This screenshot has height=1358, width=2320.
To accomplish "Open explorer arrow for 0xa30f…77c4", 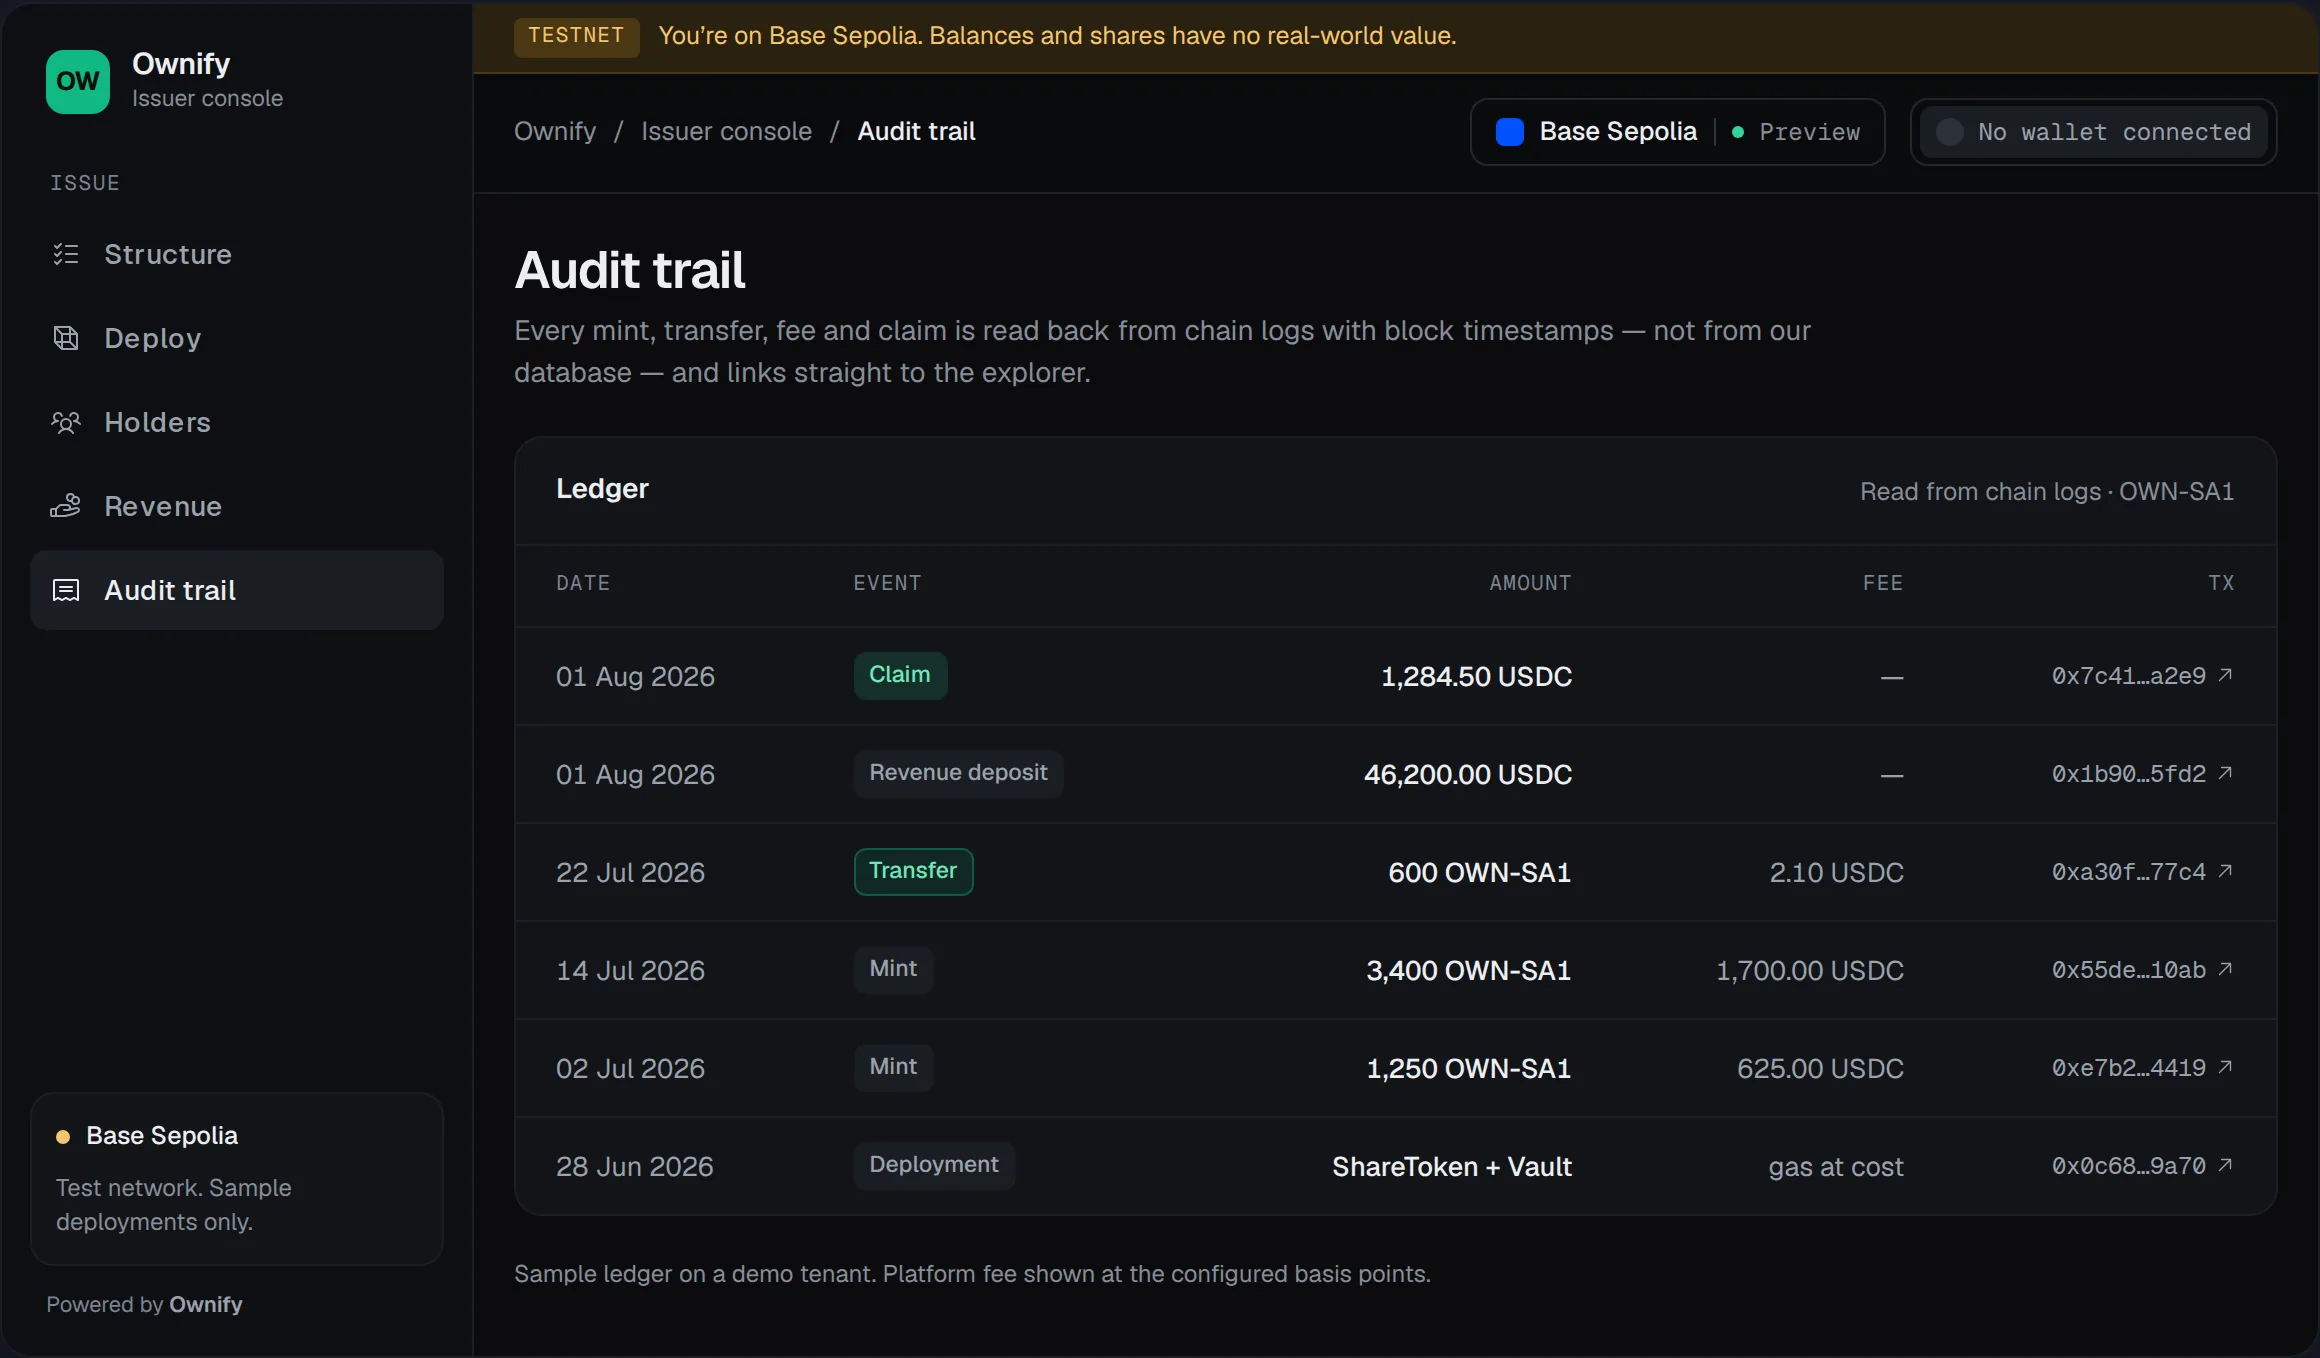I will [x=2225, y=871].
